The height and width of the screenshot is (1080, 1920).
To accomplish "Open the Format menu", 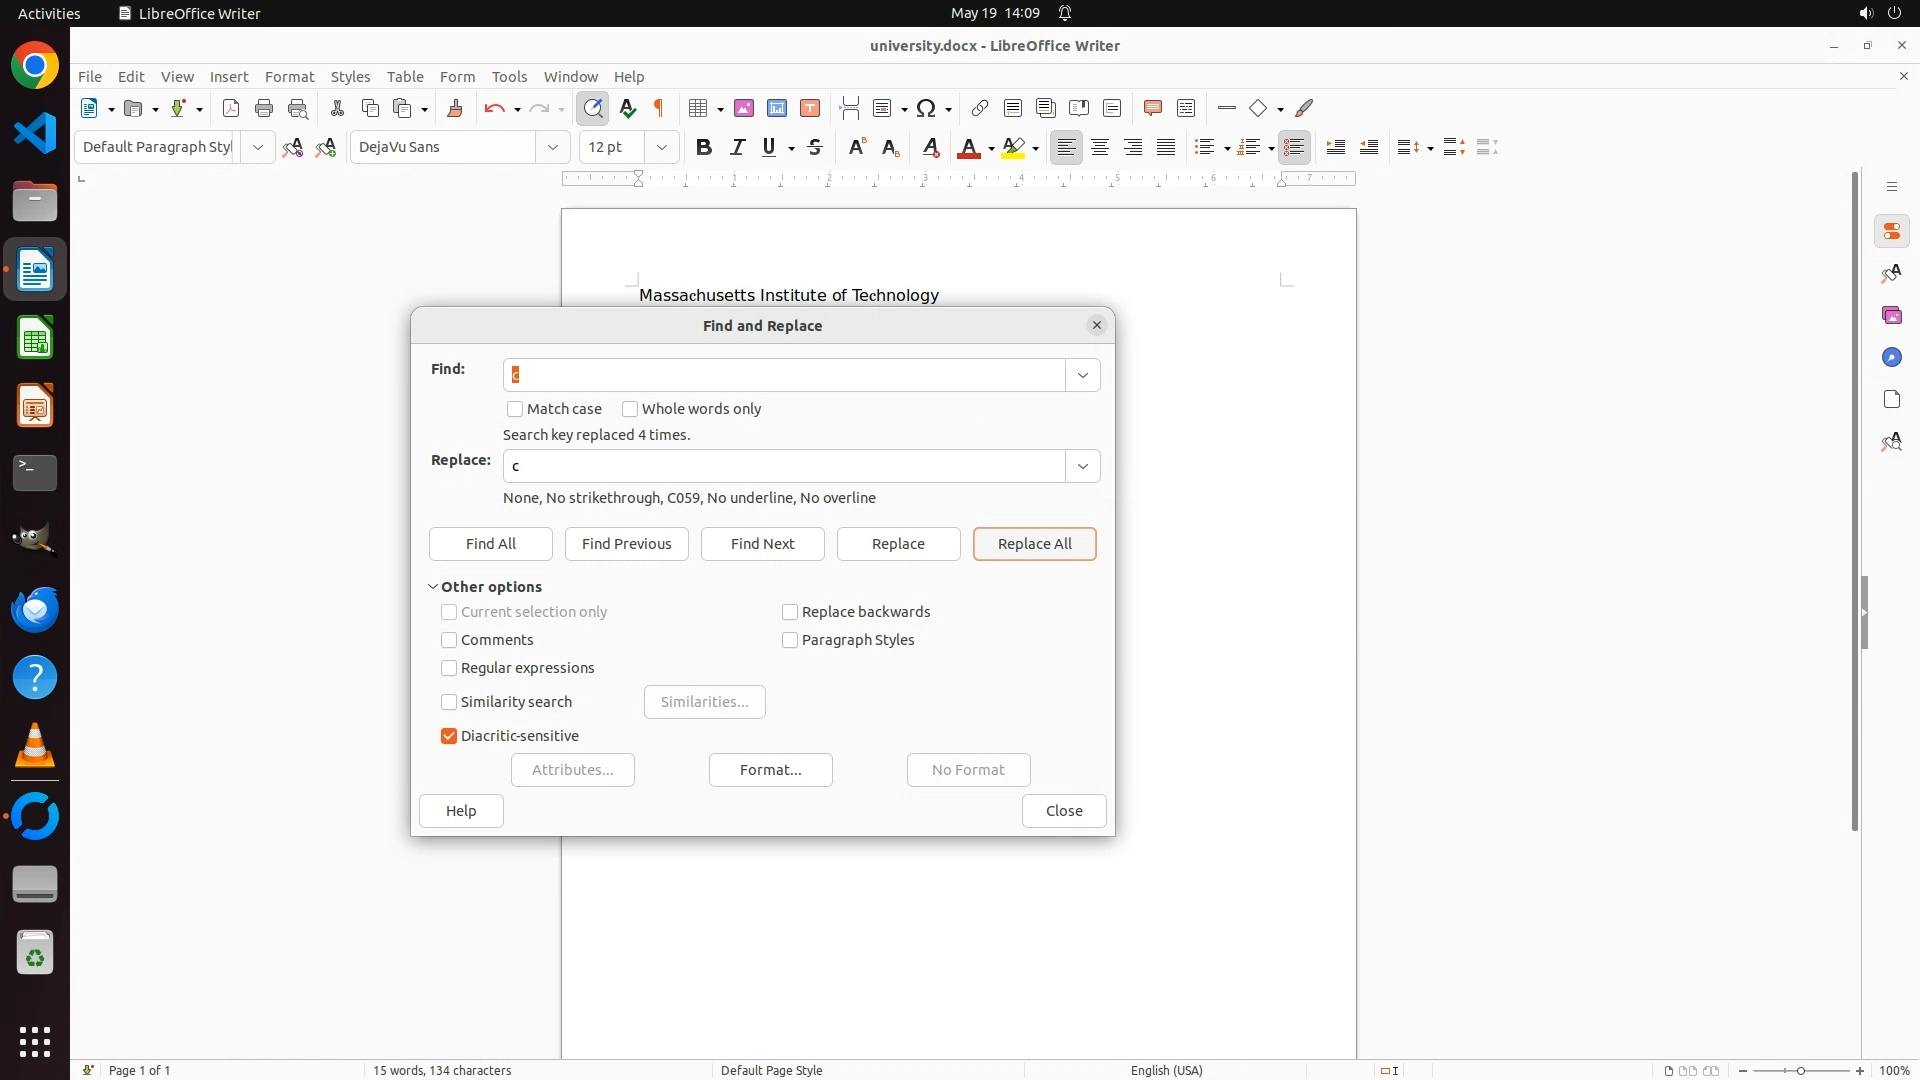I will [289, 76].
